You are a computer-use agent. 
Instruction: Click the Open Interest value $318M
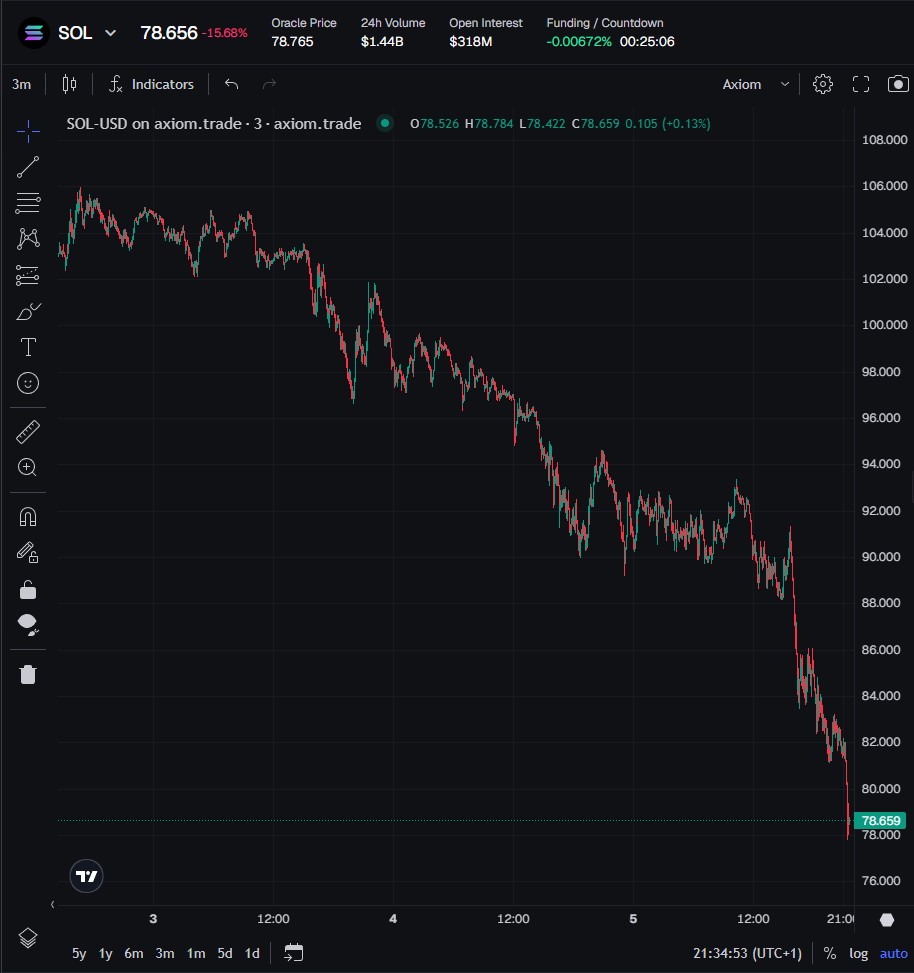pos(471,42)
